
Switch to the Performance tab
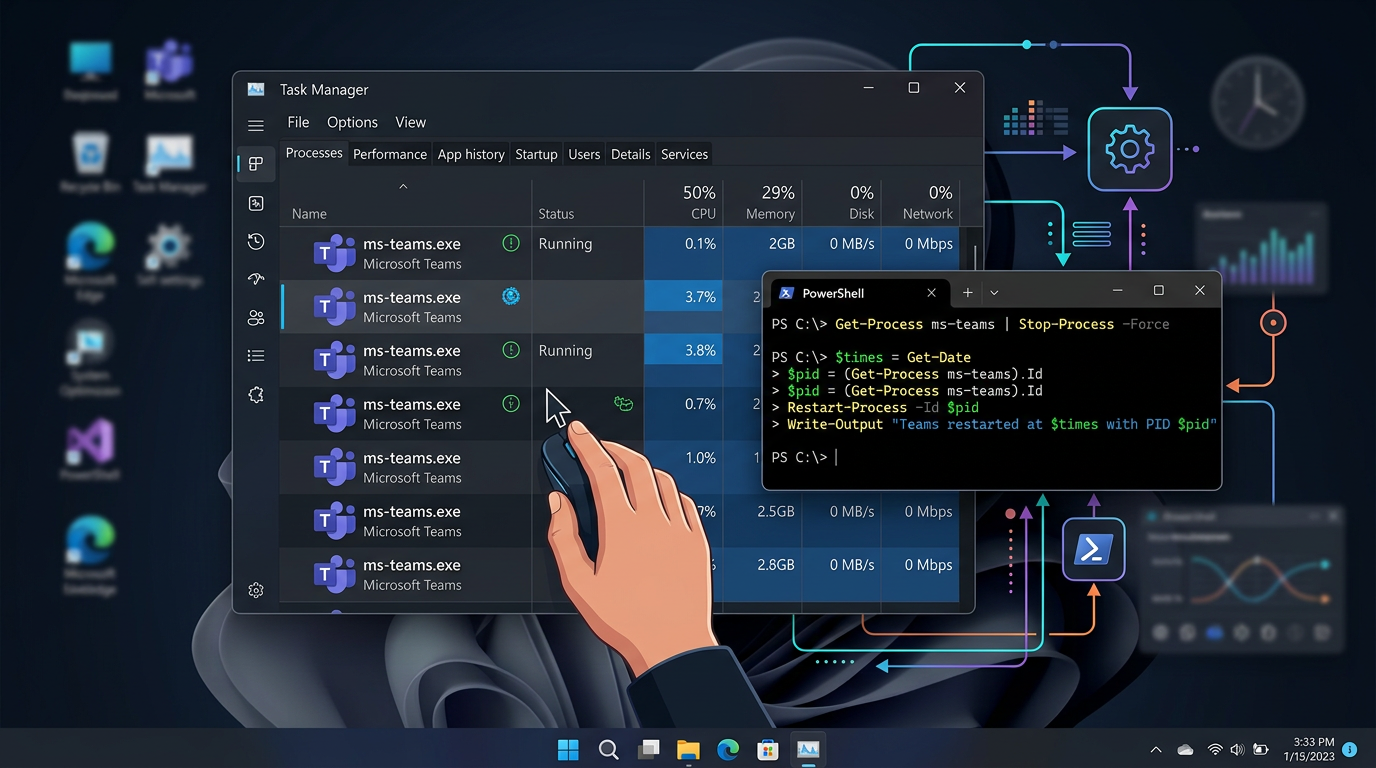(390, 154)
